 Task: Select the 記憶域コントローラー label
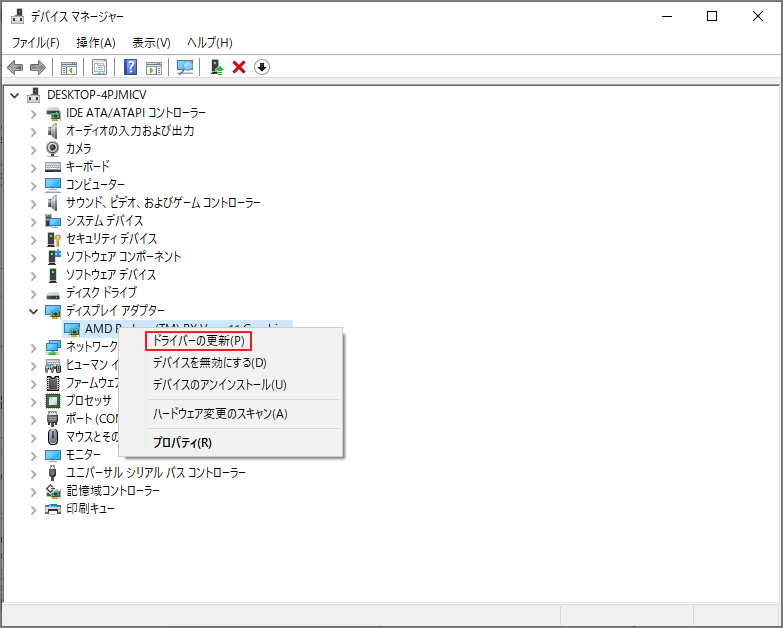[113, 491]
